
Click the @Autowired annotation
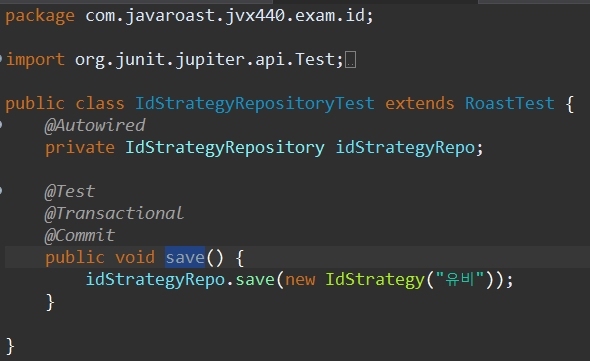click(x=95, y=125)
